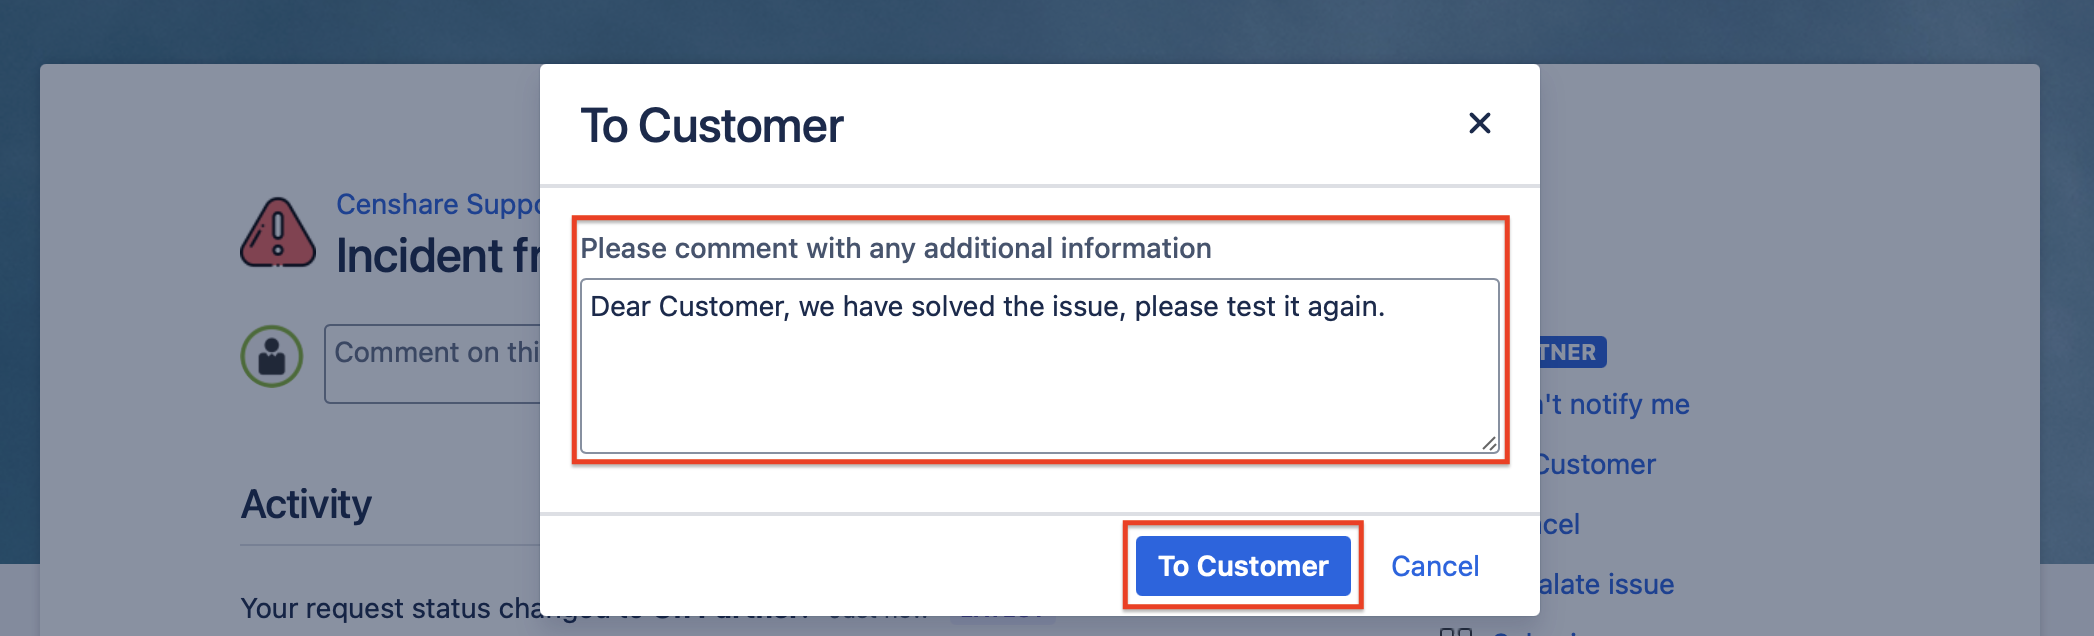
Task: Click the X icon on the dialog
Action: (1479, 122)
